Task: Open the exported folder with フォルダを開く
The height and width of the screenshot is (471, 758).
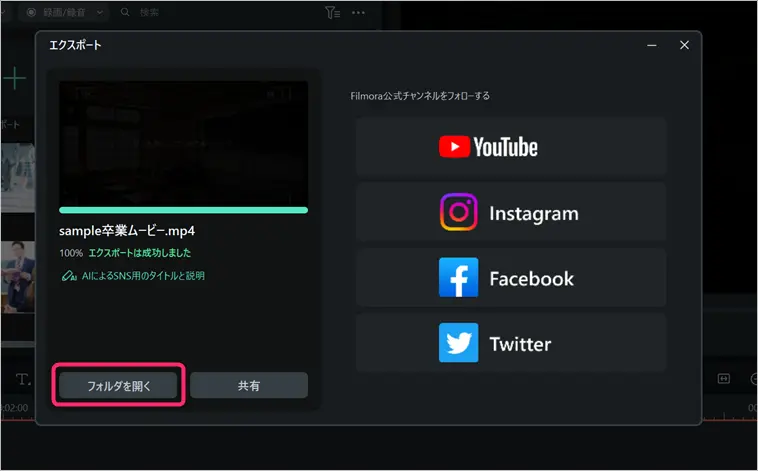Action: coord(118,385)
